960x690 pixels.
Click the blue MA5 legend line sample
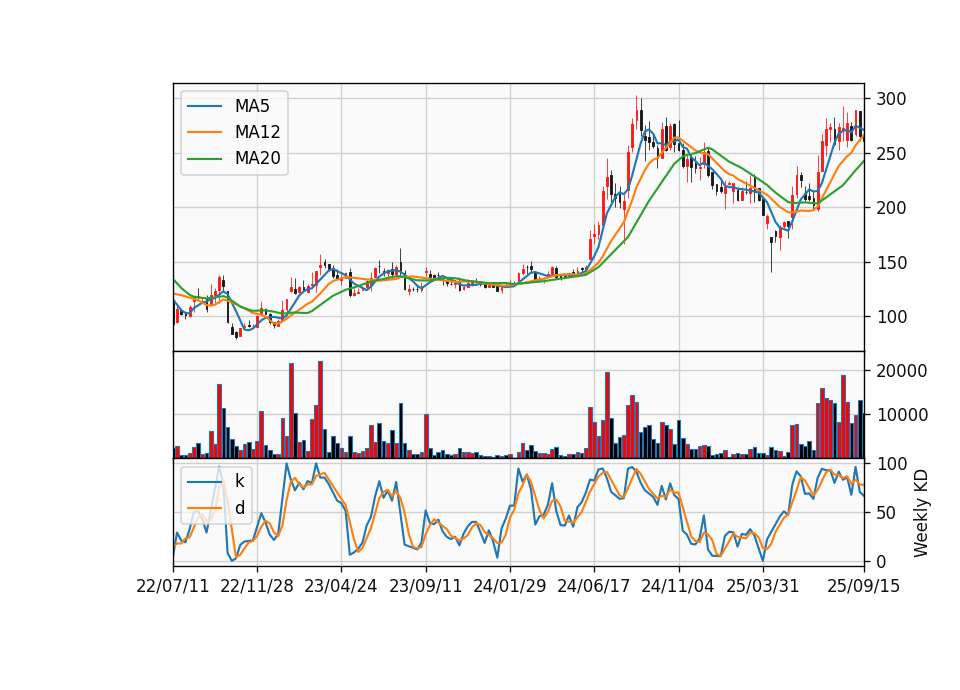click(x=204, y=107)
